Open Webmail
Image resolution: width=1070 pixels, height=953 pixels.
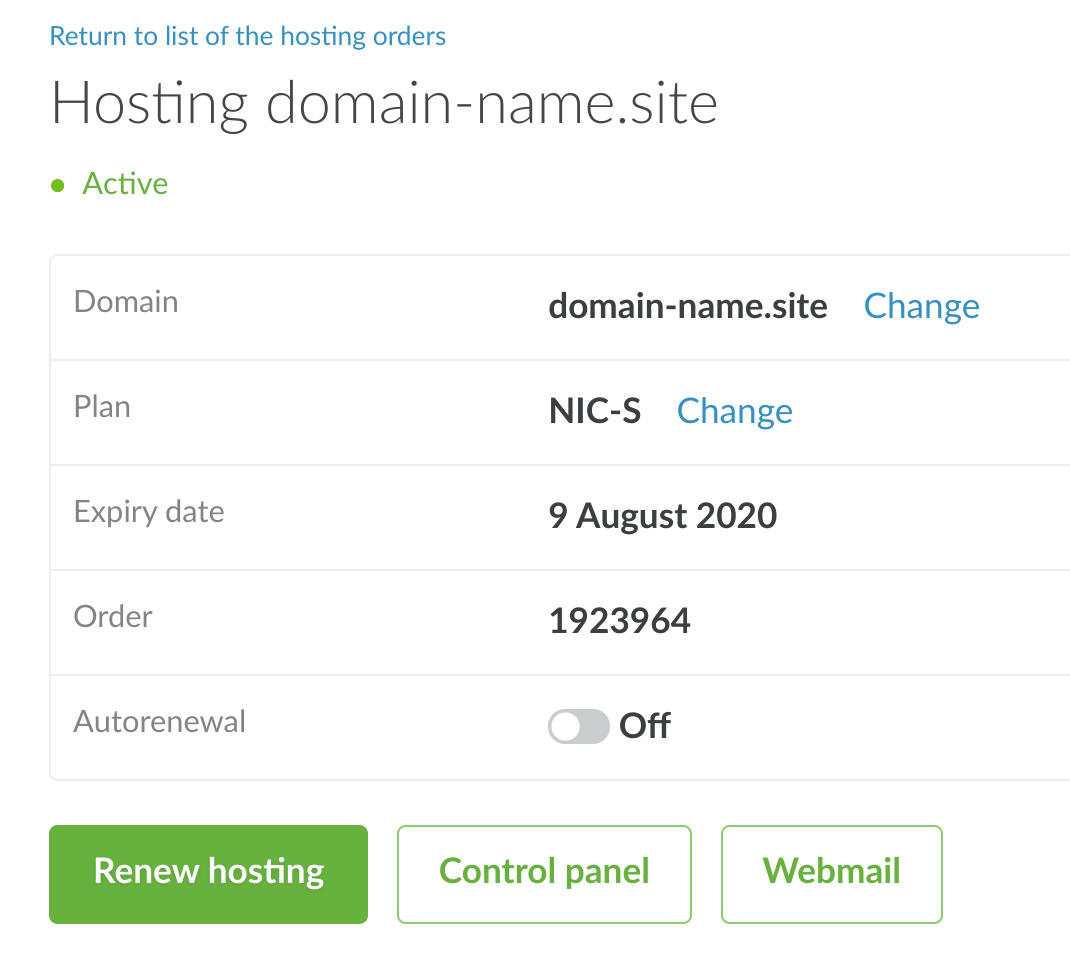click(x=831, y=873)
